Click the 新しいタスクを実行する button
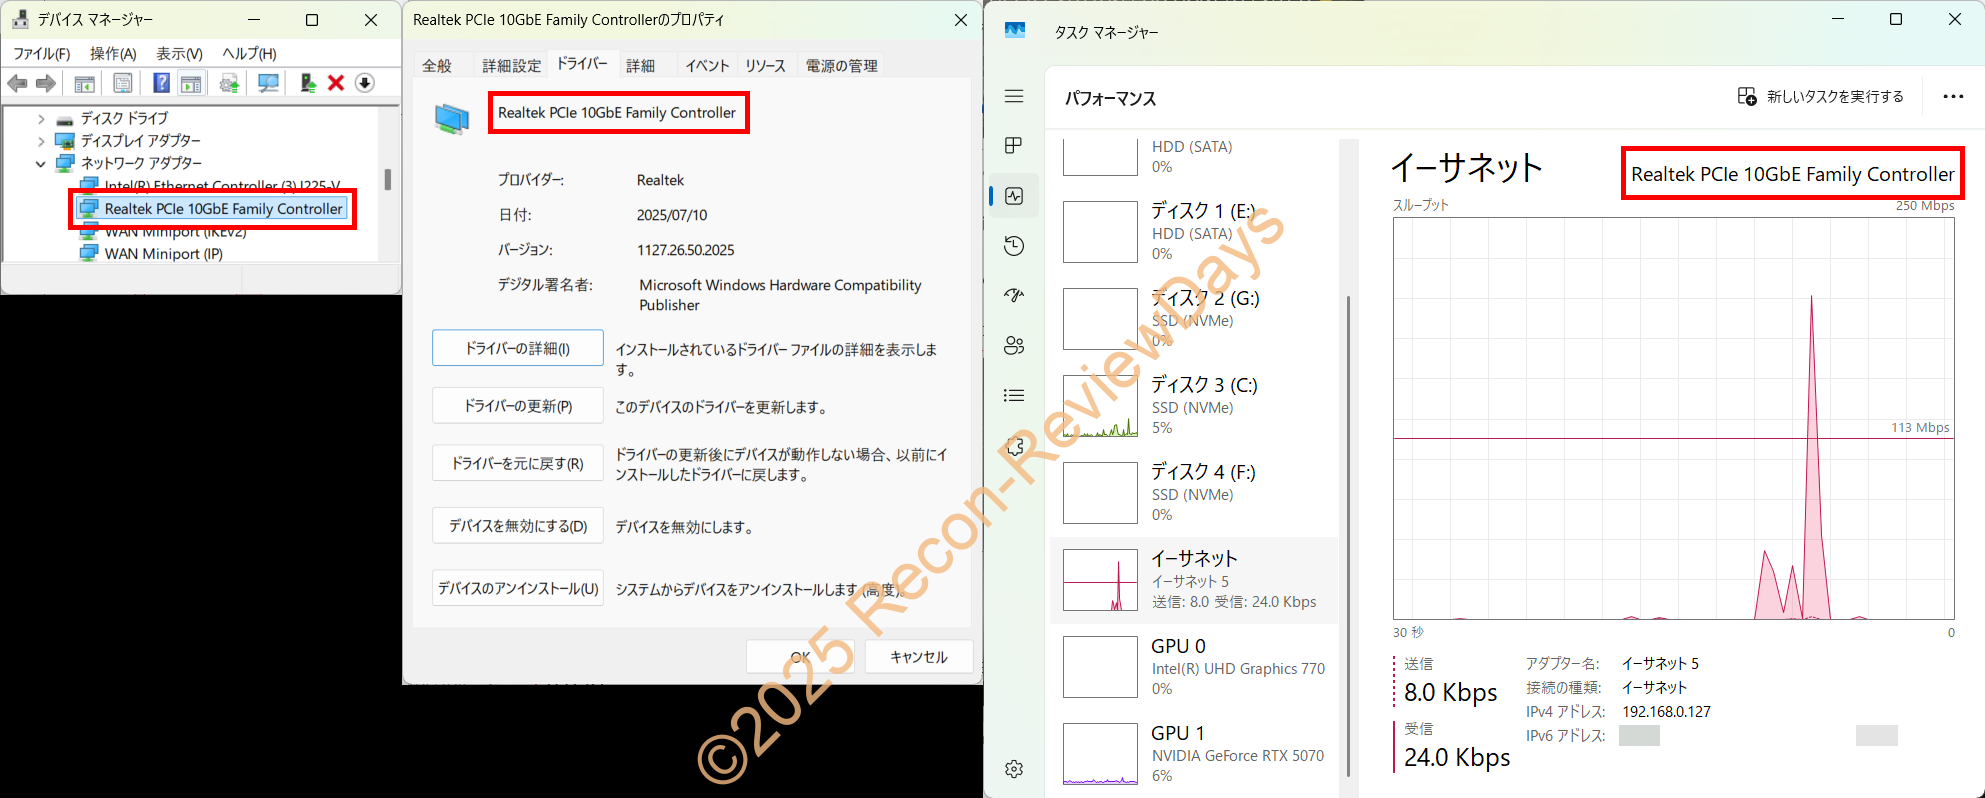The height and width of the screenshot is (798, 1985). [x=1820, y=97]
